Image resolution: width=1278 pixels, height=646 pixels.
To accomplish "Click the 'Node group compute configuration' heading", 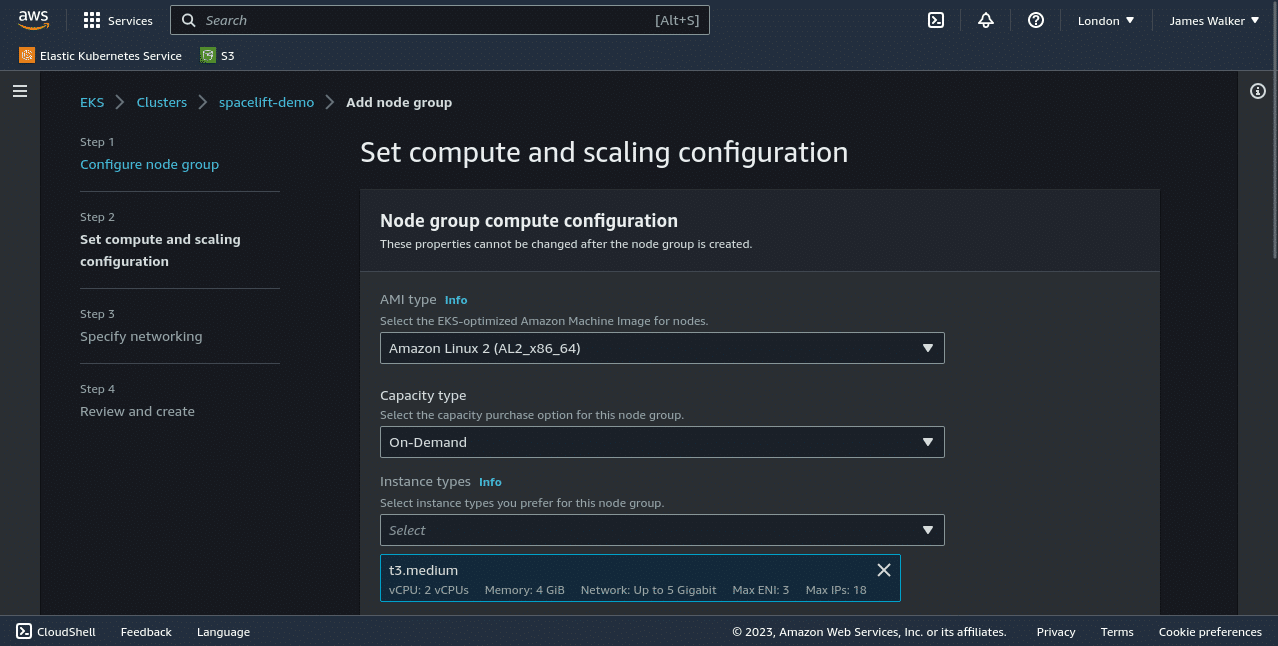I will [x=529, y=220].
